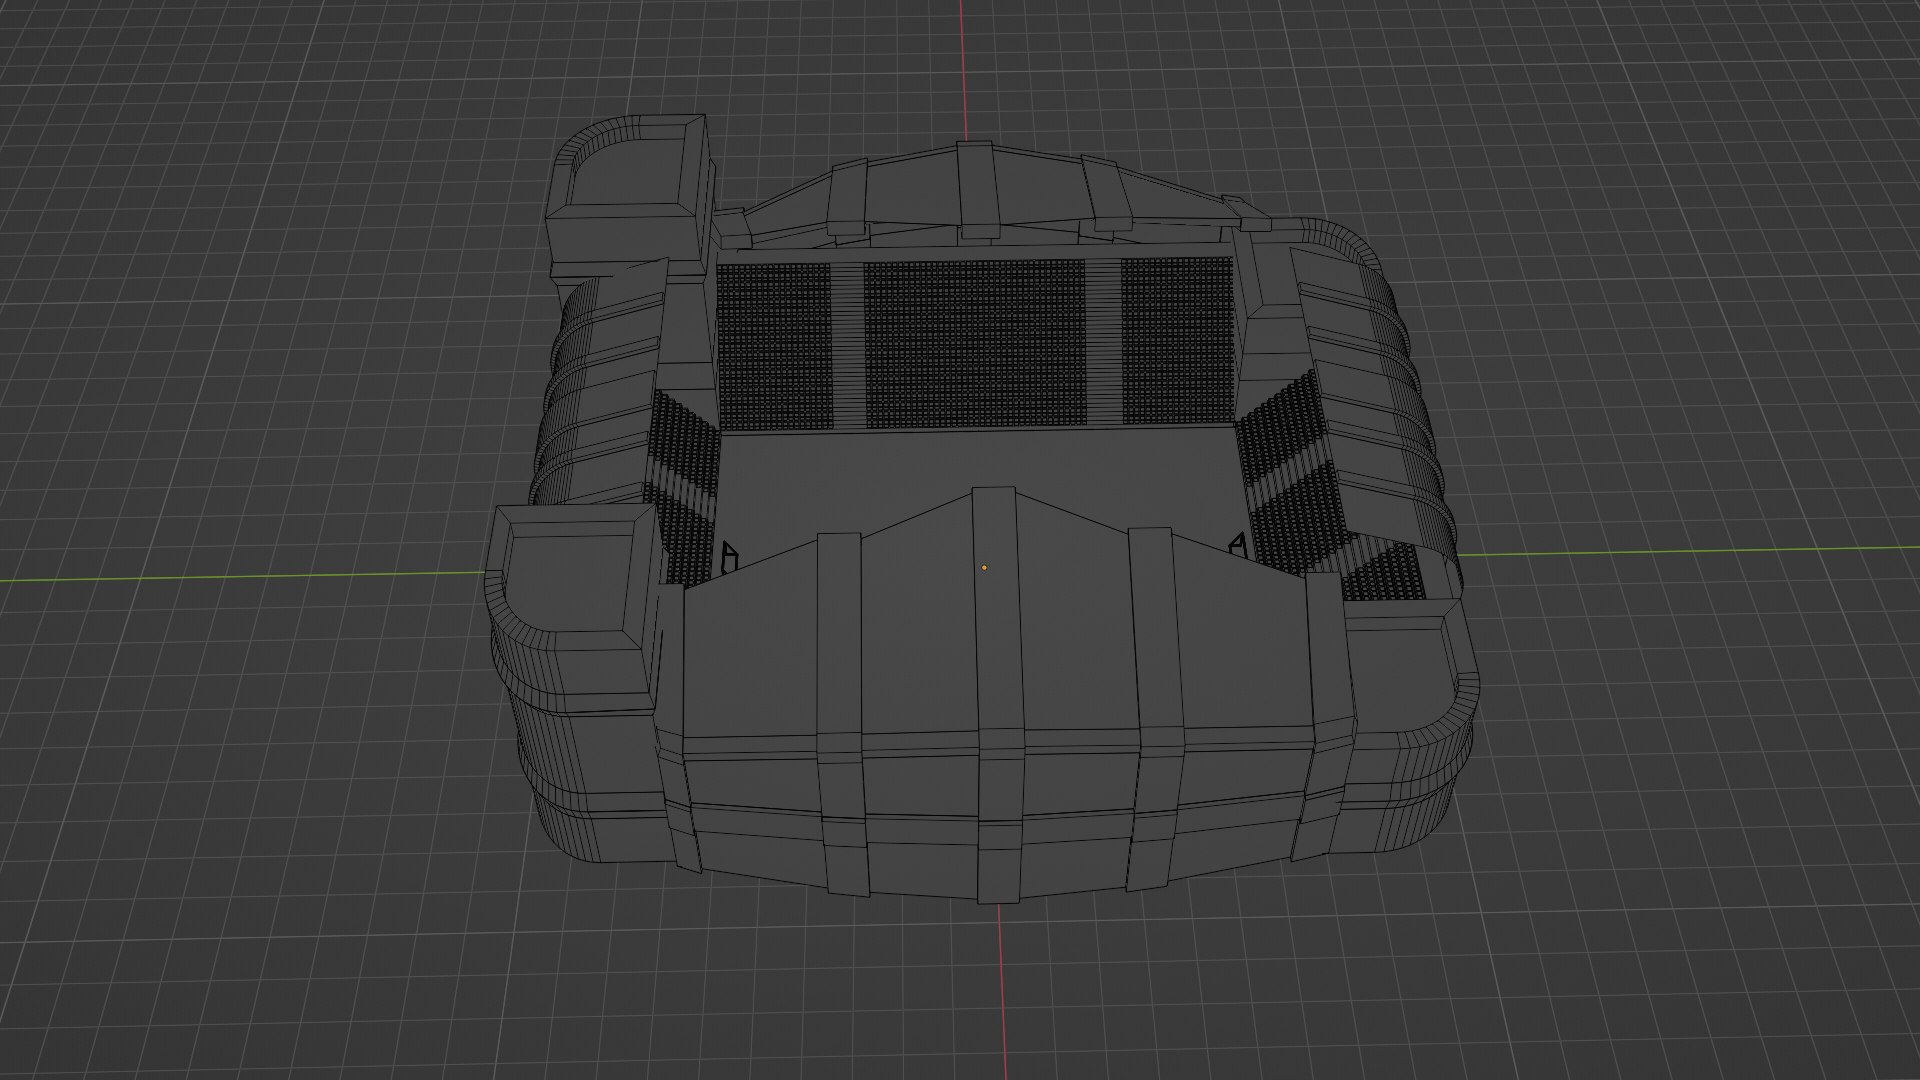Click the back-left corner tower roof

click(630, 165)
